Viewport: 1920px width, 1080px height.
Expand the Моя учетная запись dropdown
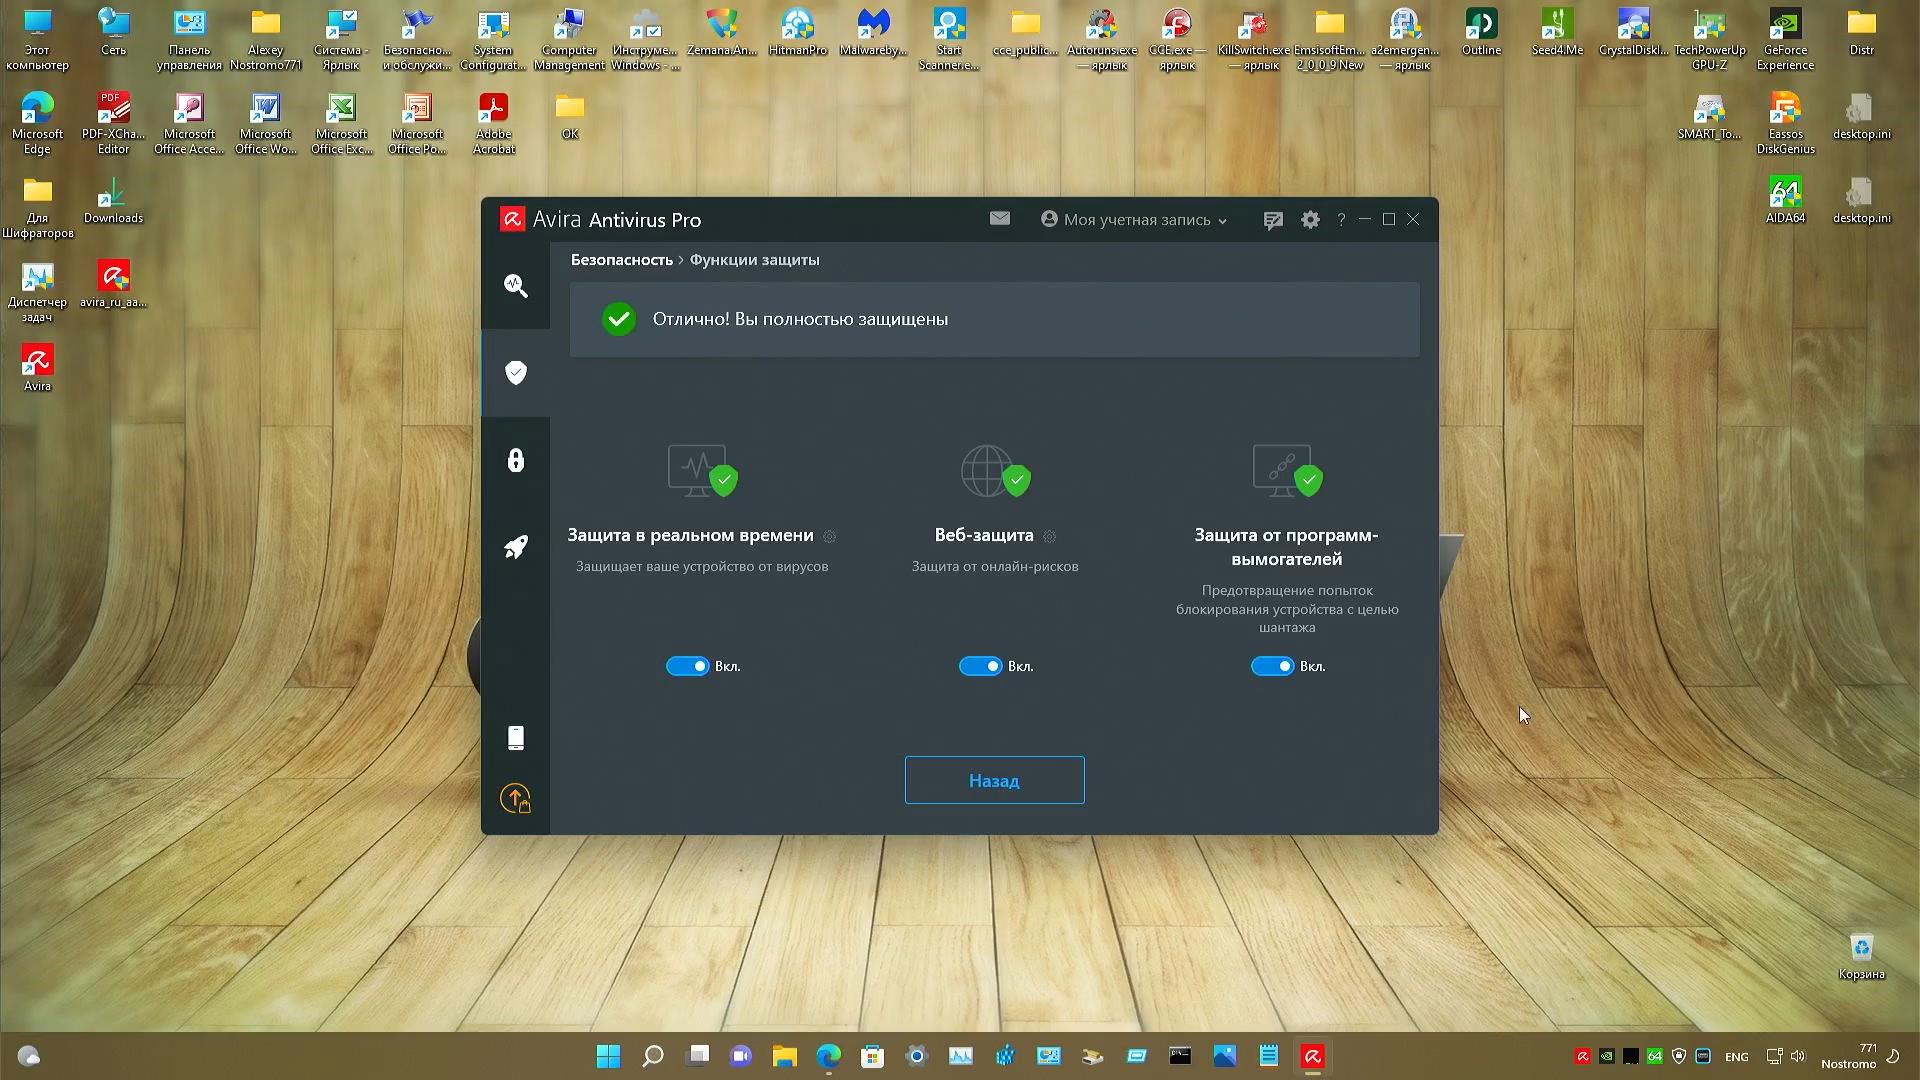tap(1135, 219)
